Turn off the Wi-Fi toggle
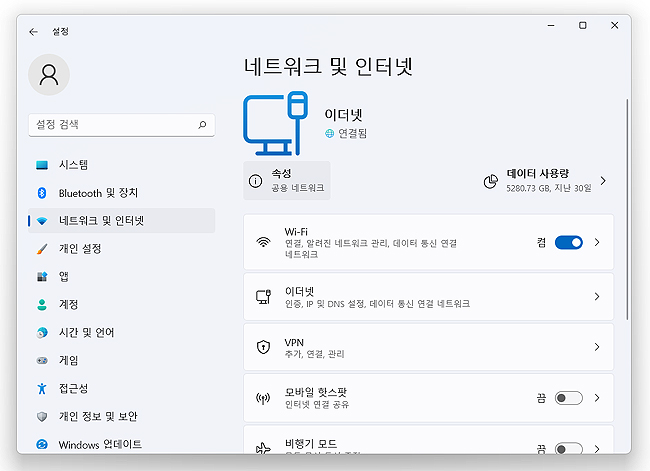Viewport: 650px width, 471px height. coord(569,243)
